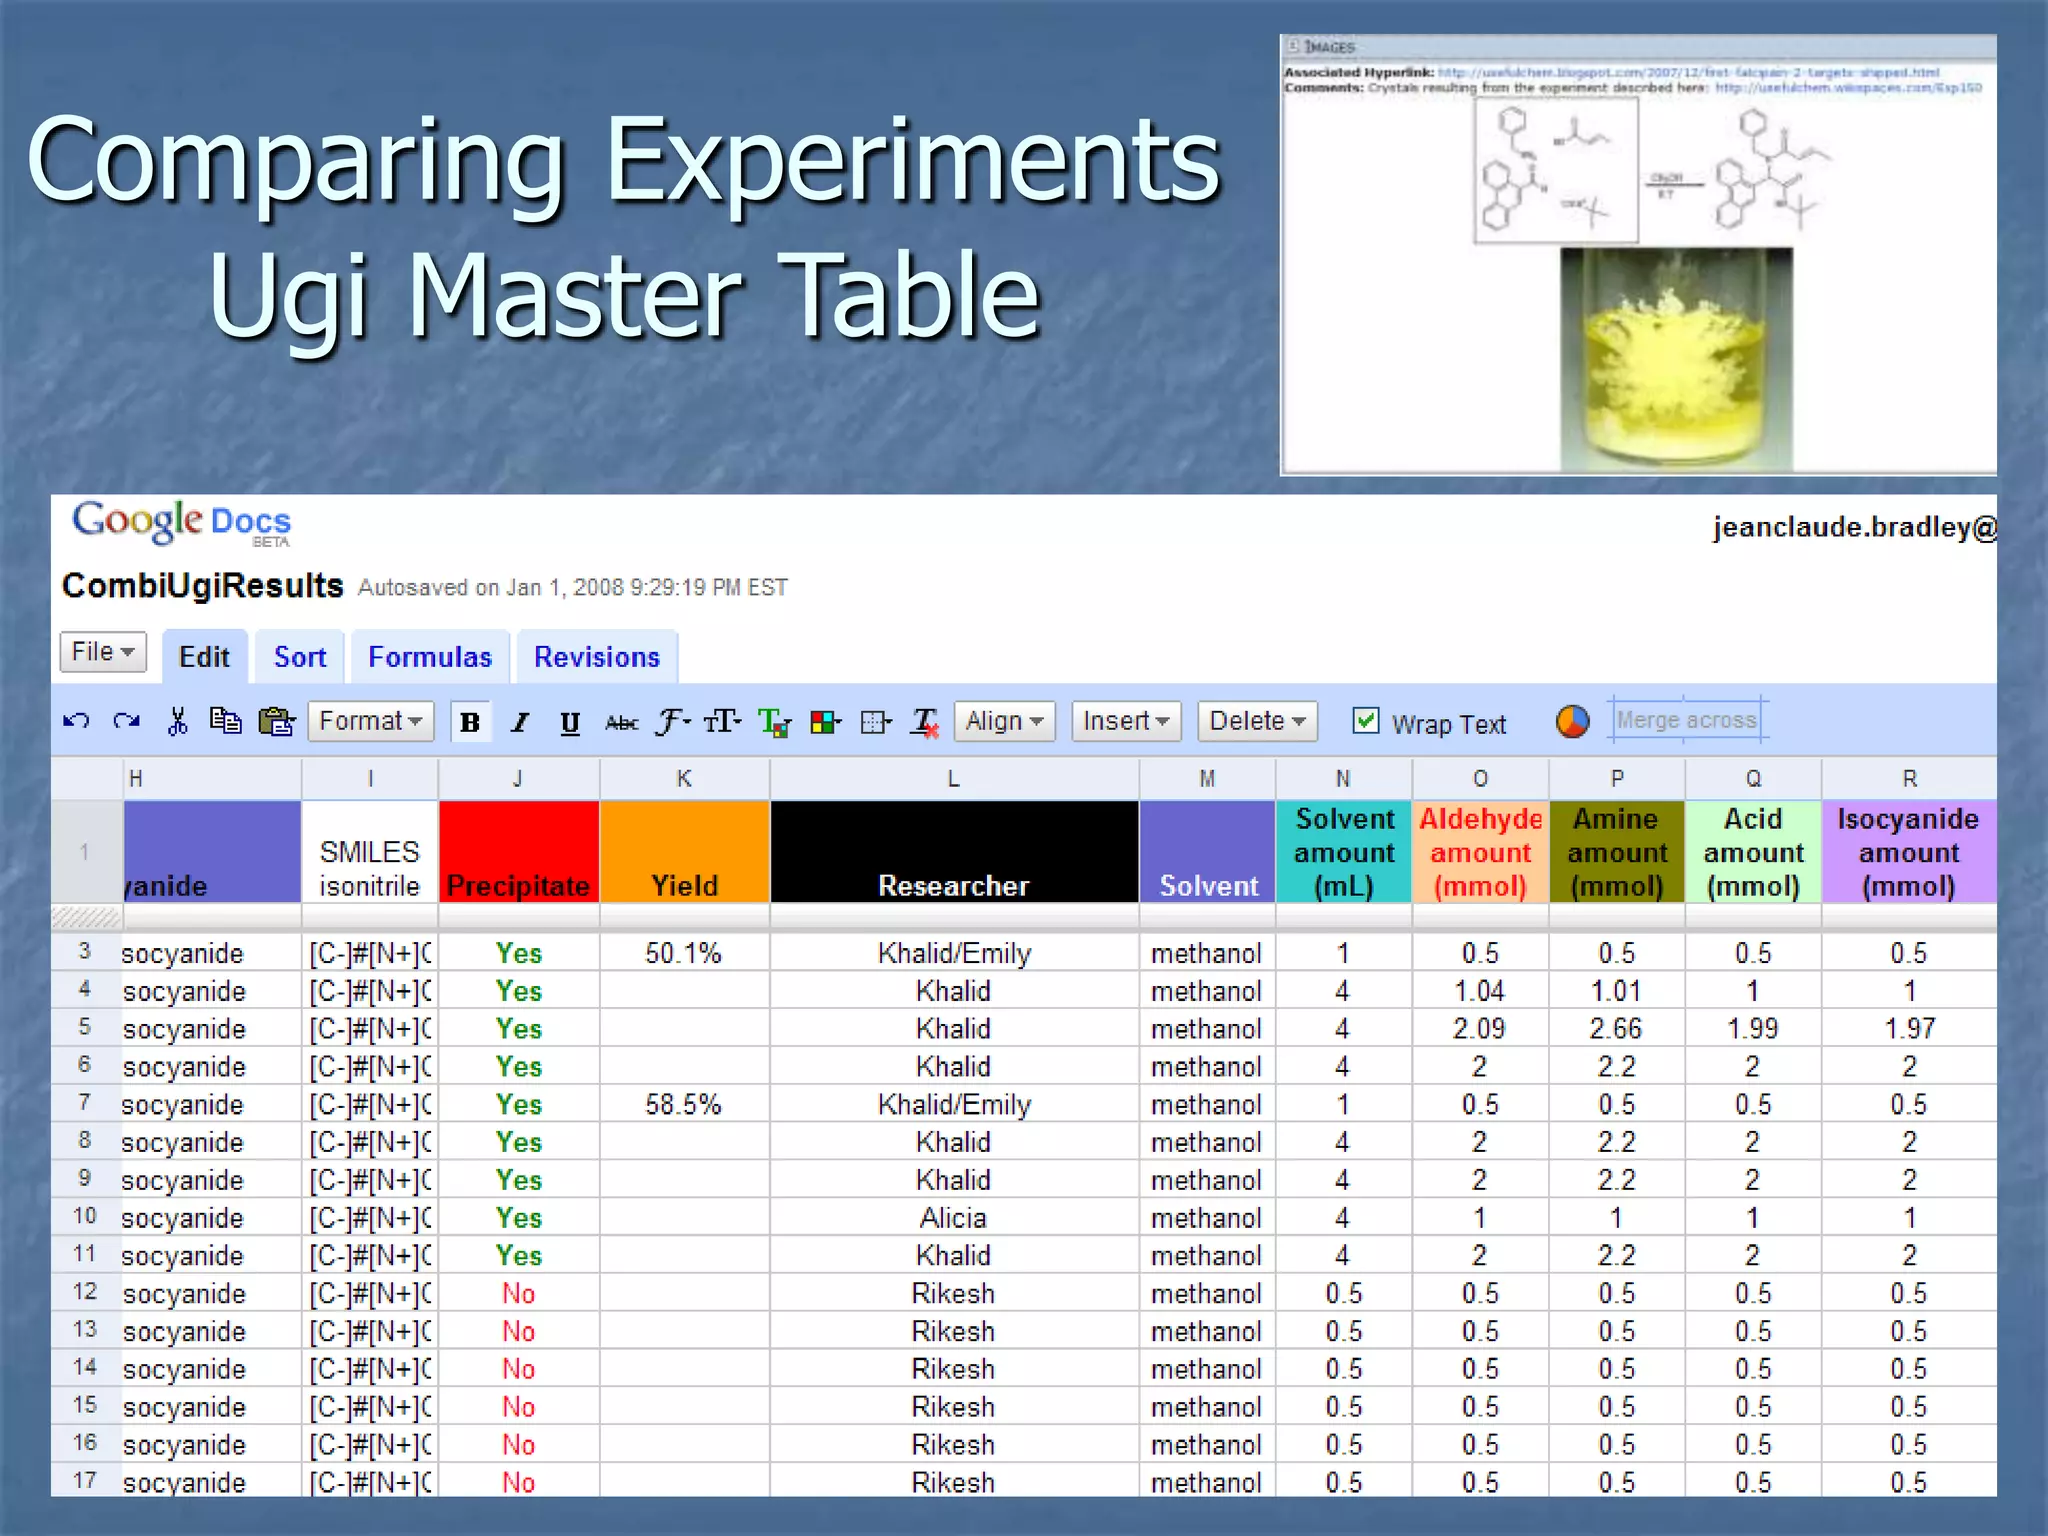Click the Paste clipboard icon
The height and width of the screenshot is (1536, 2048).
coord(276,721)
